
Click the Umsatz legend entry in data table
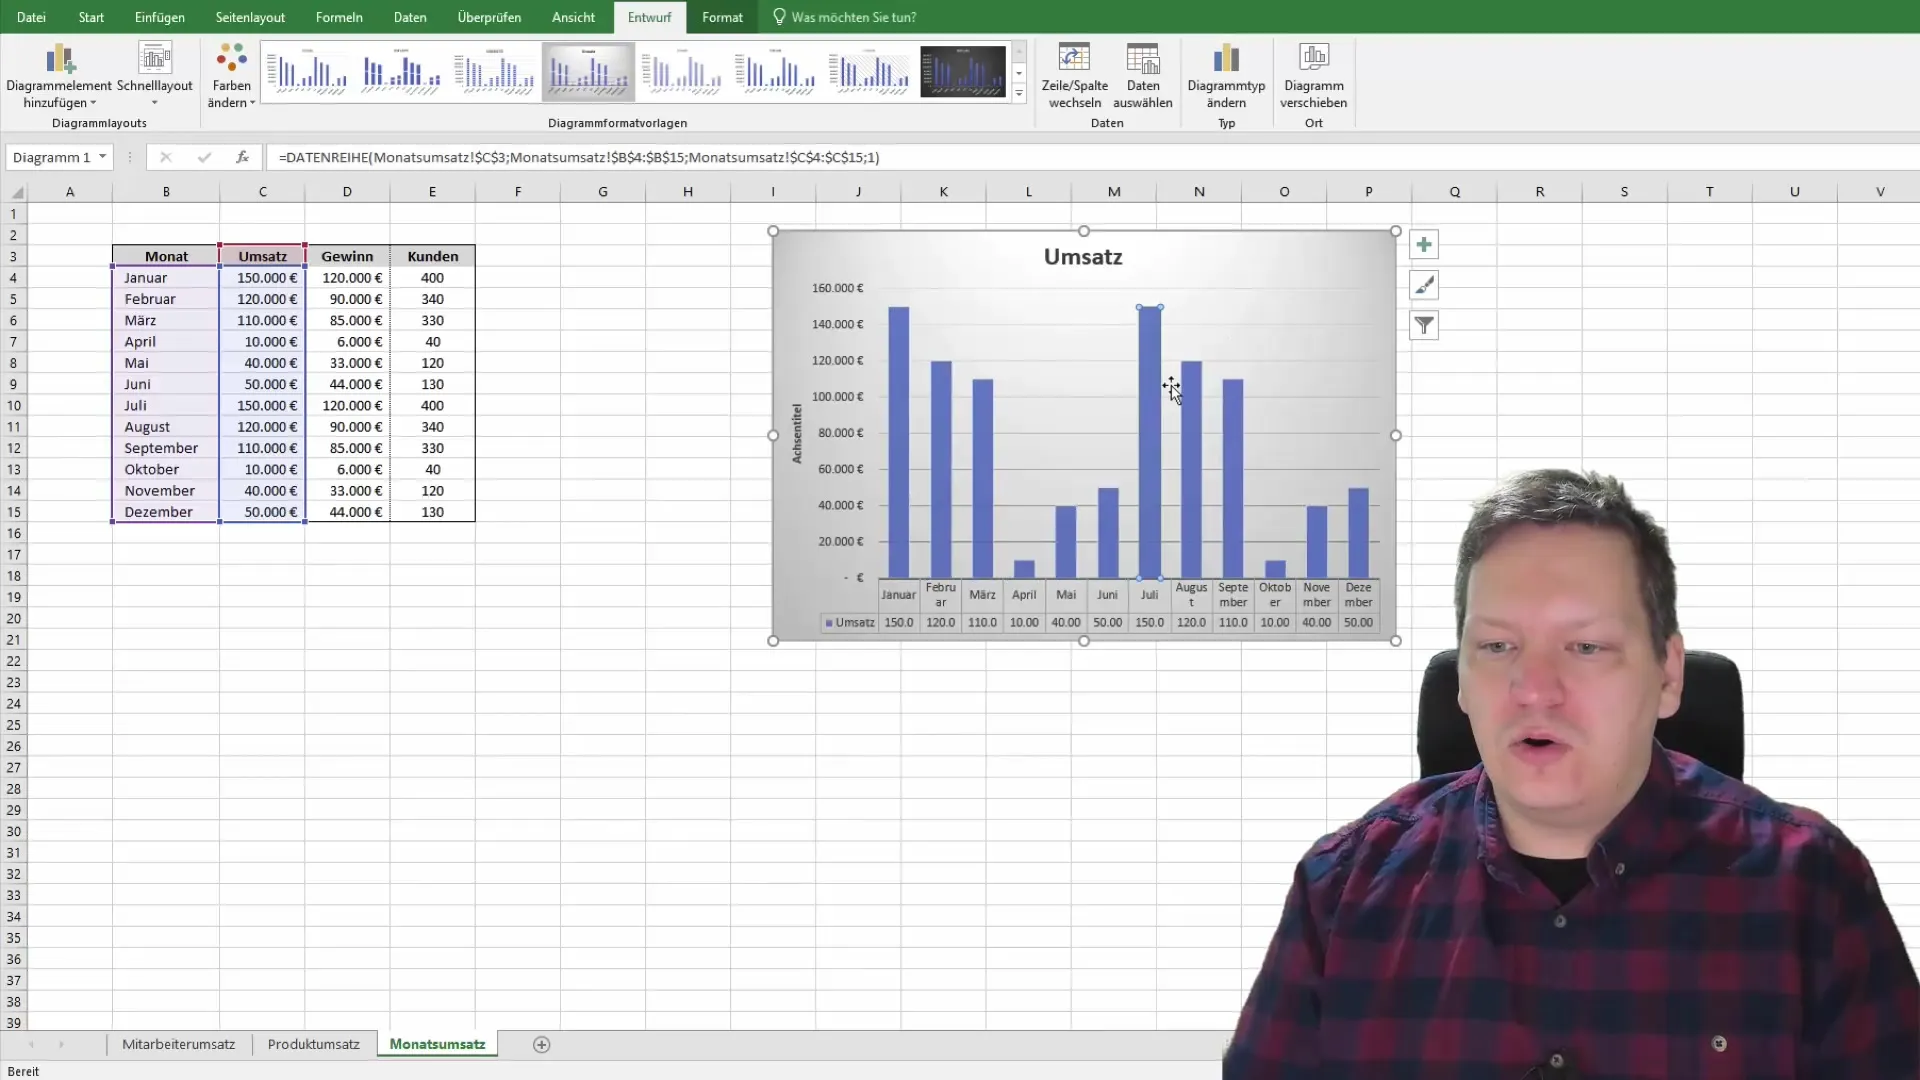coord(850,622)
